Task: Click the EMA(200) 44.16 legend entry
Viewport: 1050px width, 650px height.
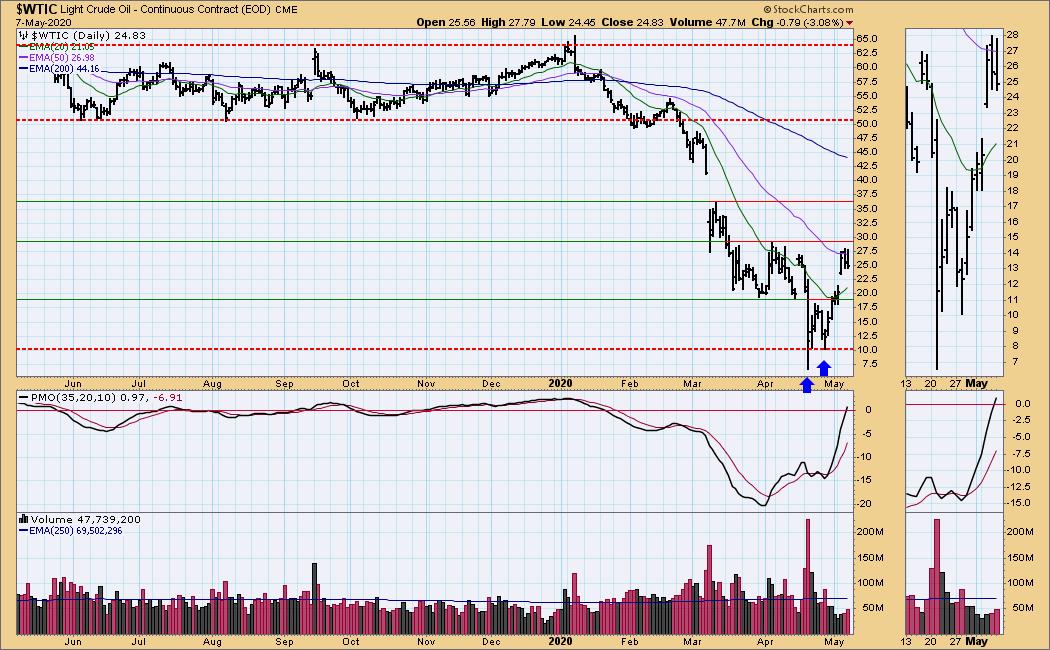Action: pyautogui.click(x=64, y=68)
